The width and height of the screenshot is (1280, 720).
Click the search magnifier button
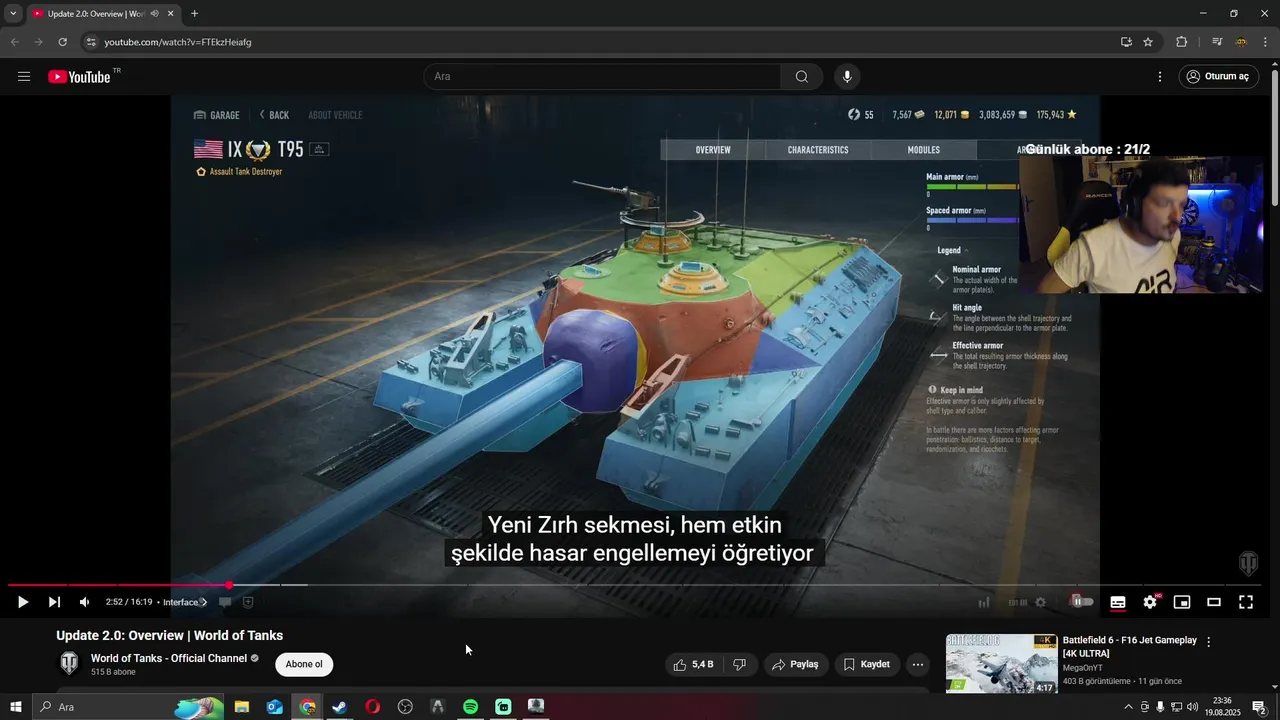[x=802, y=76]
